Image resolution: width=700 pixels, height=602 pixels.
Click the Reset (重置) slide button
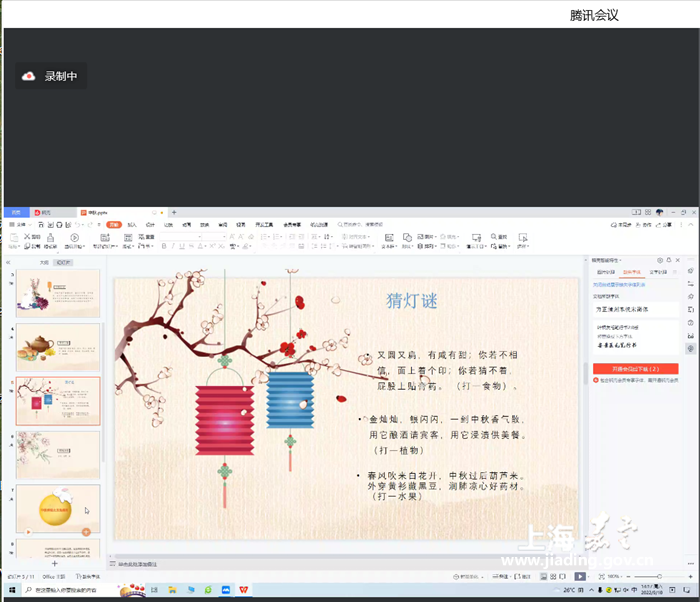tap(146, 237)
